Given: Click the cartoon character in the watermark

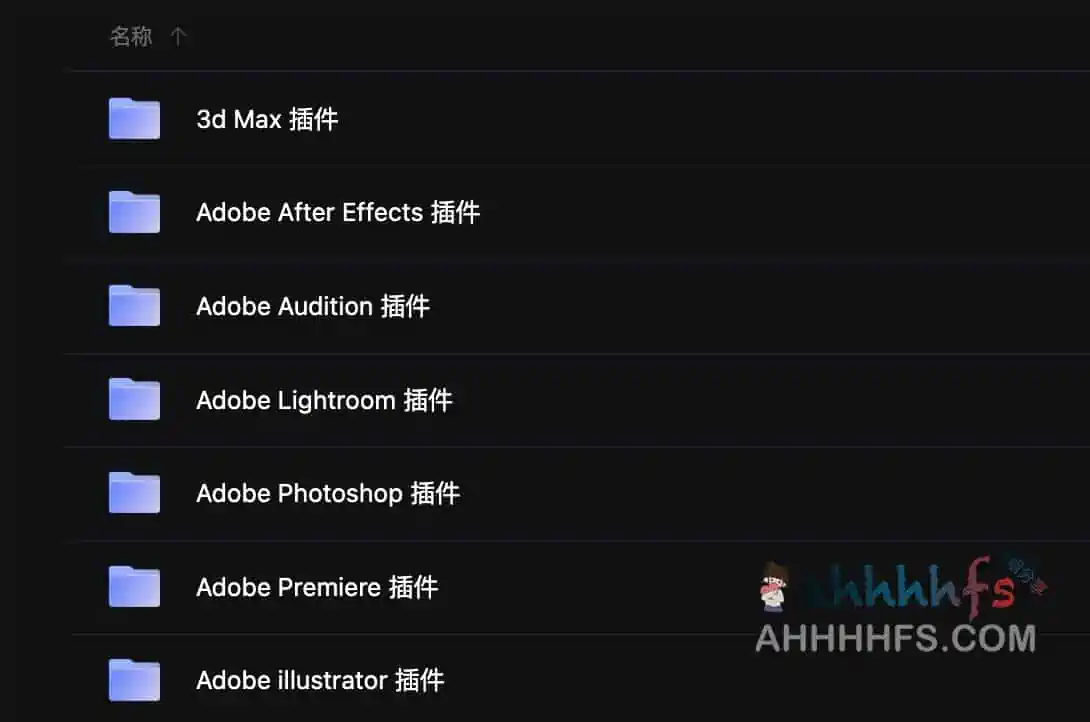Looking at the screenshot, I should [774, 587].
